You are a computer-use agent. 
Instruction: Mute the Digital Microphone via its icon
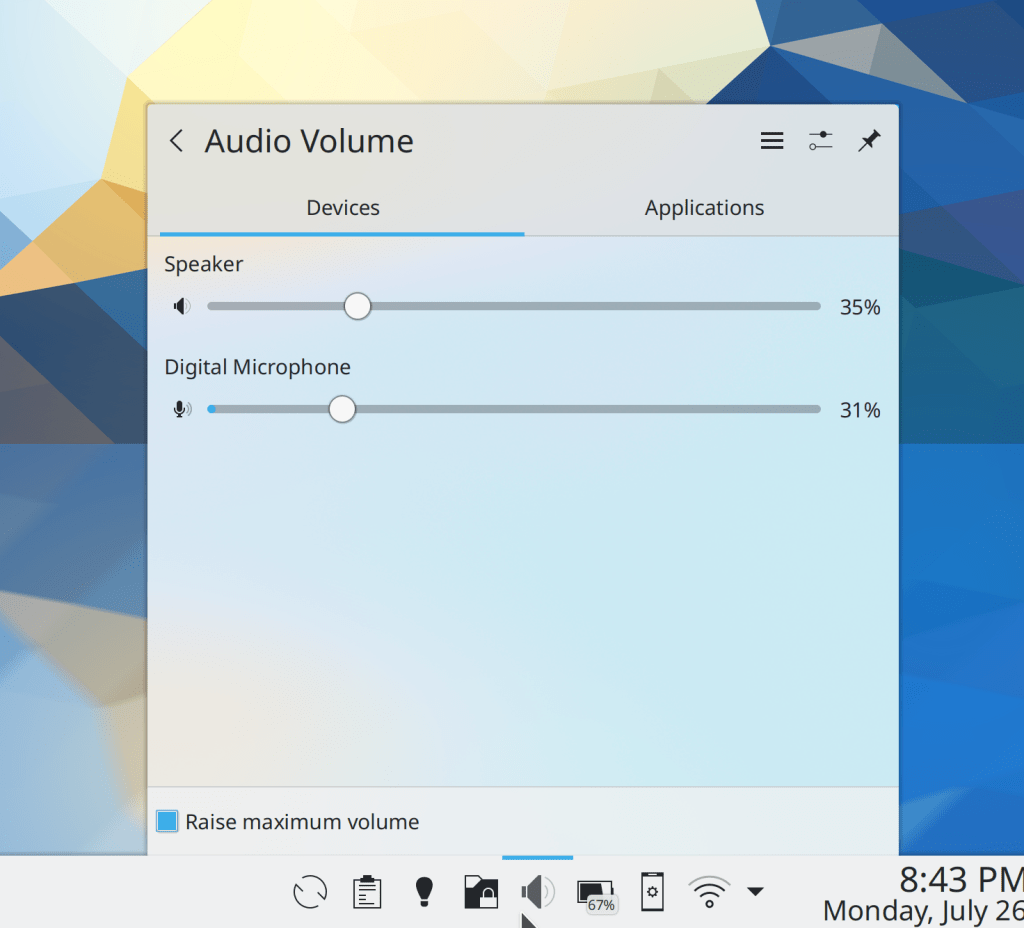point(181,409)
